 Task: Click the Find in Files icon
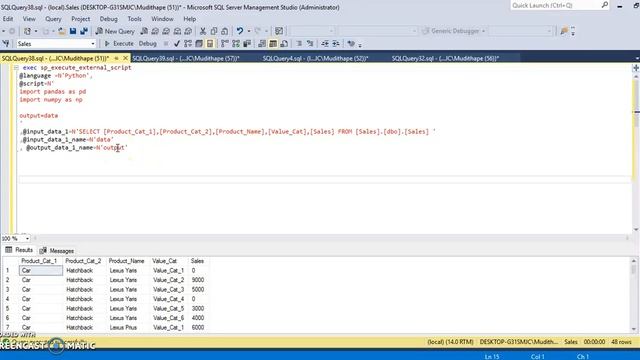coord(564,31)
